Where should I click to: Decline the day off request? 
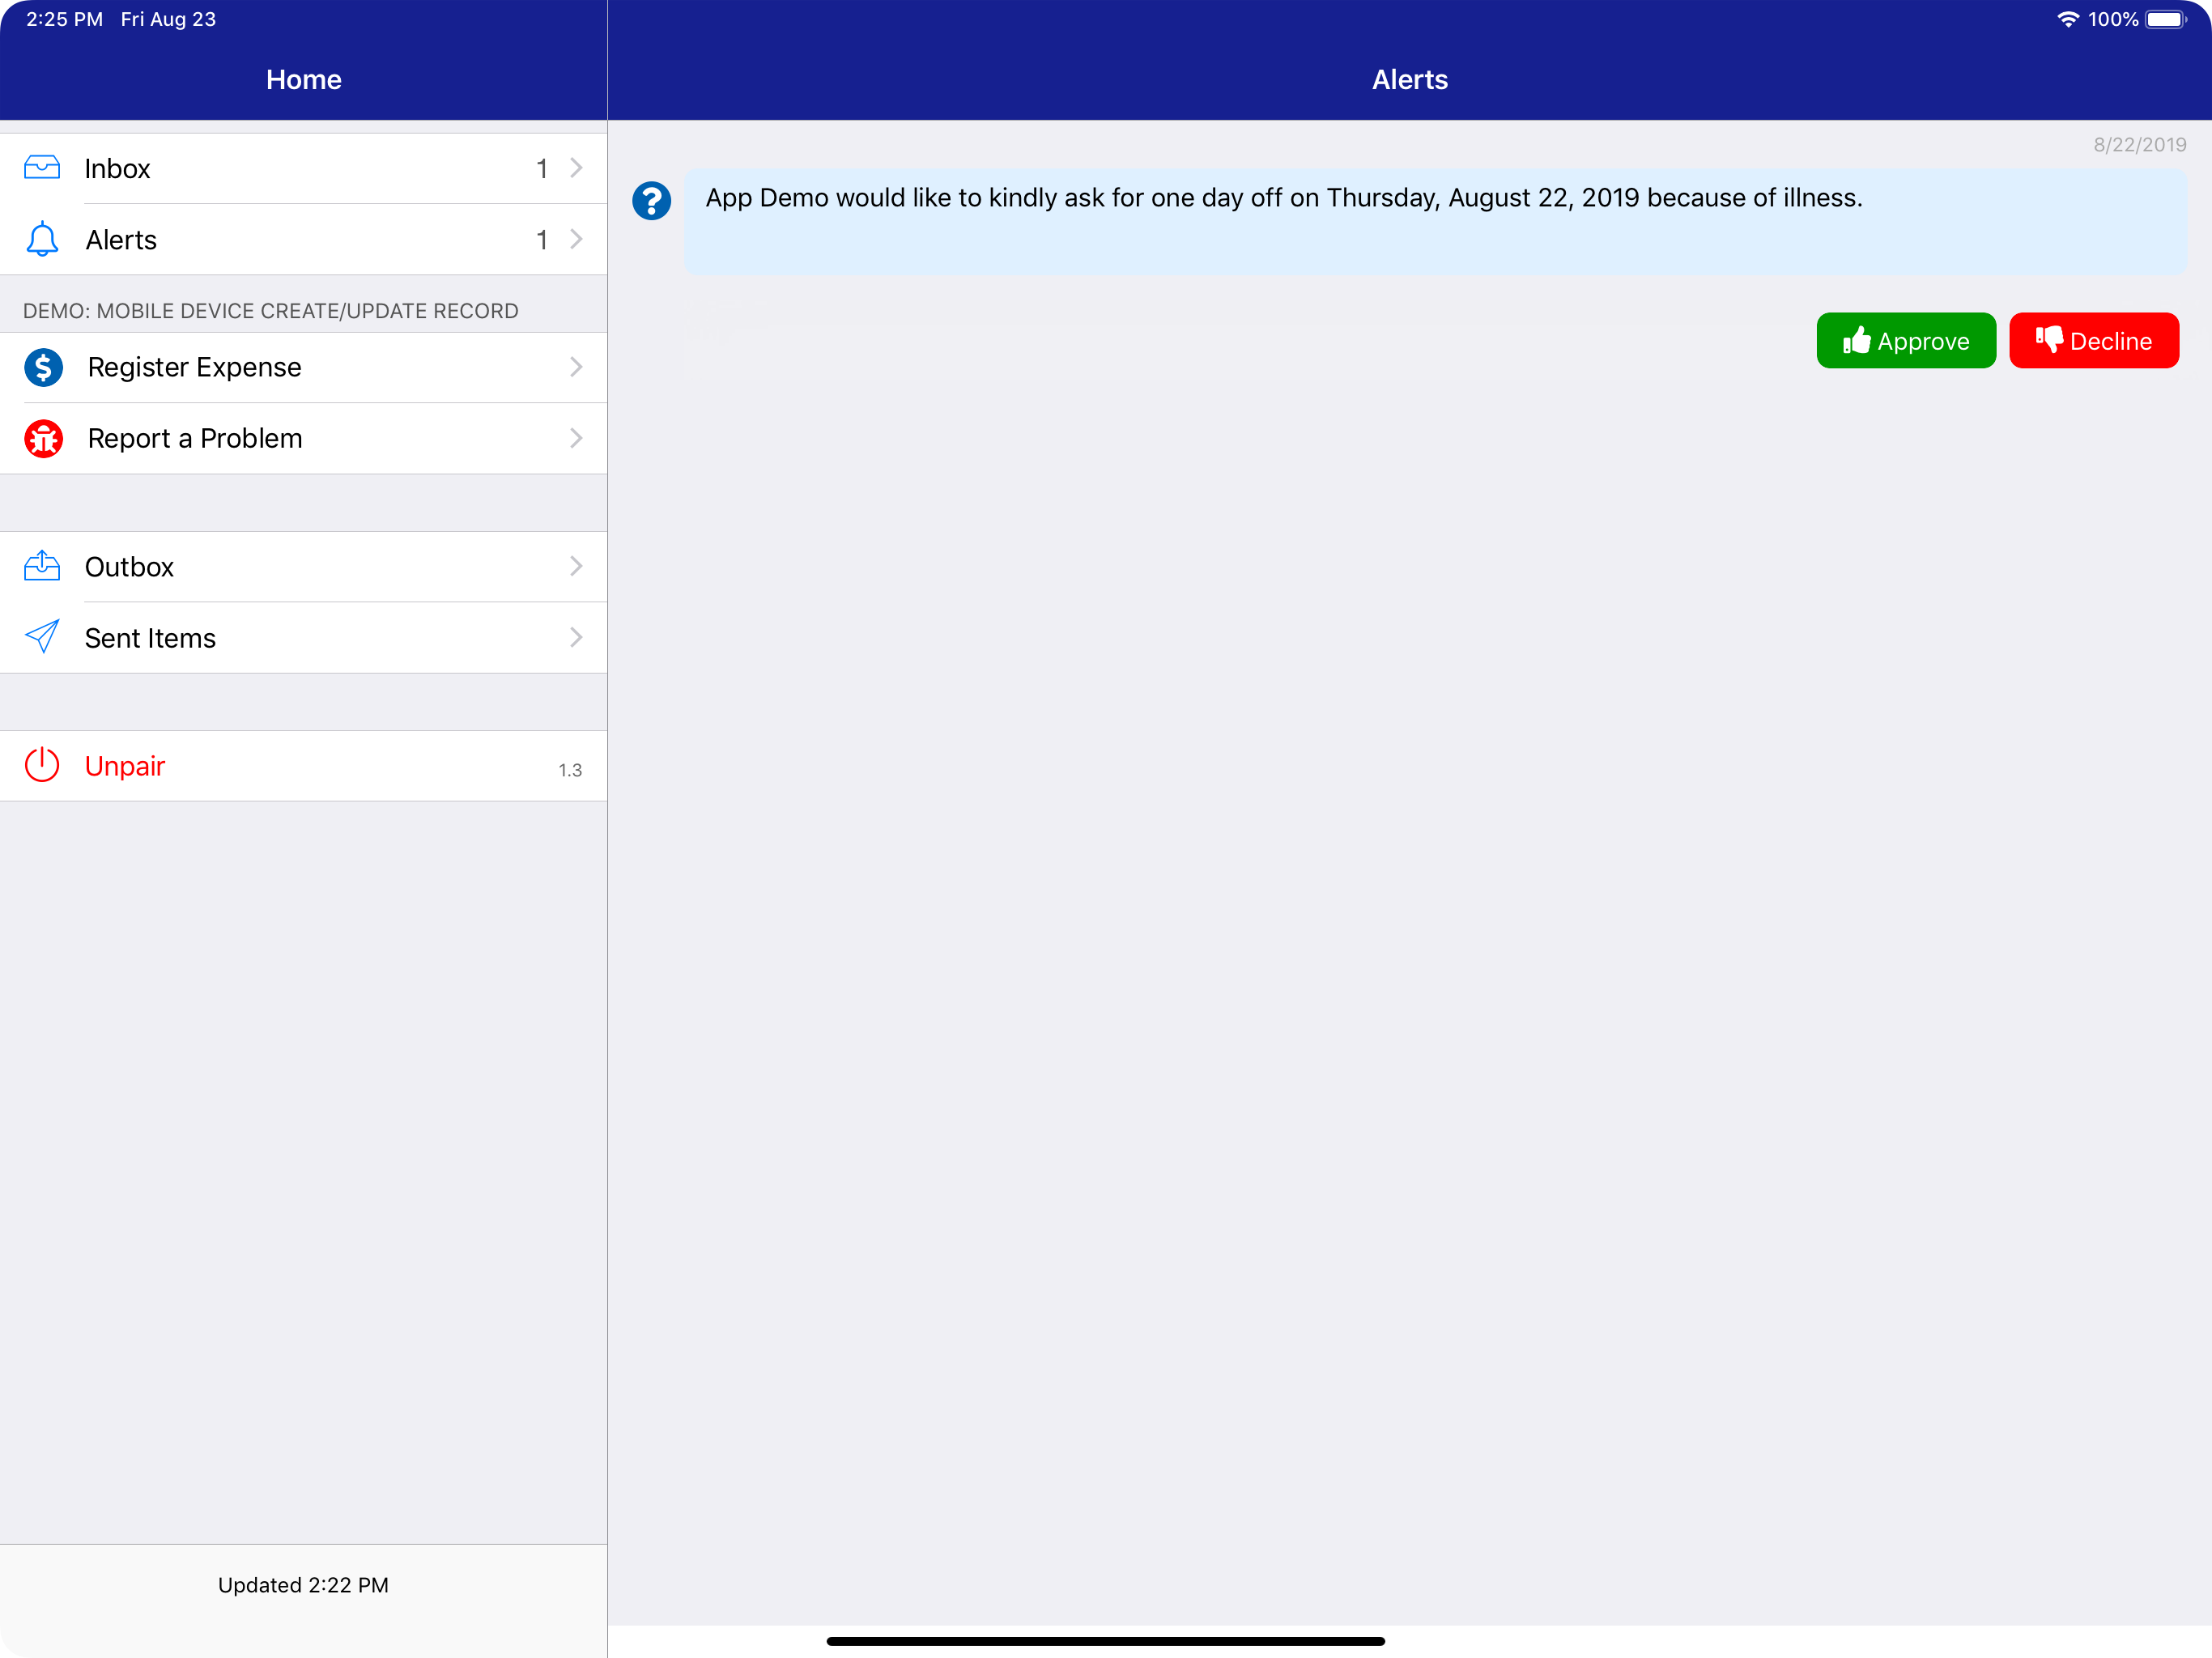(x=2094, y=340)
